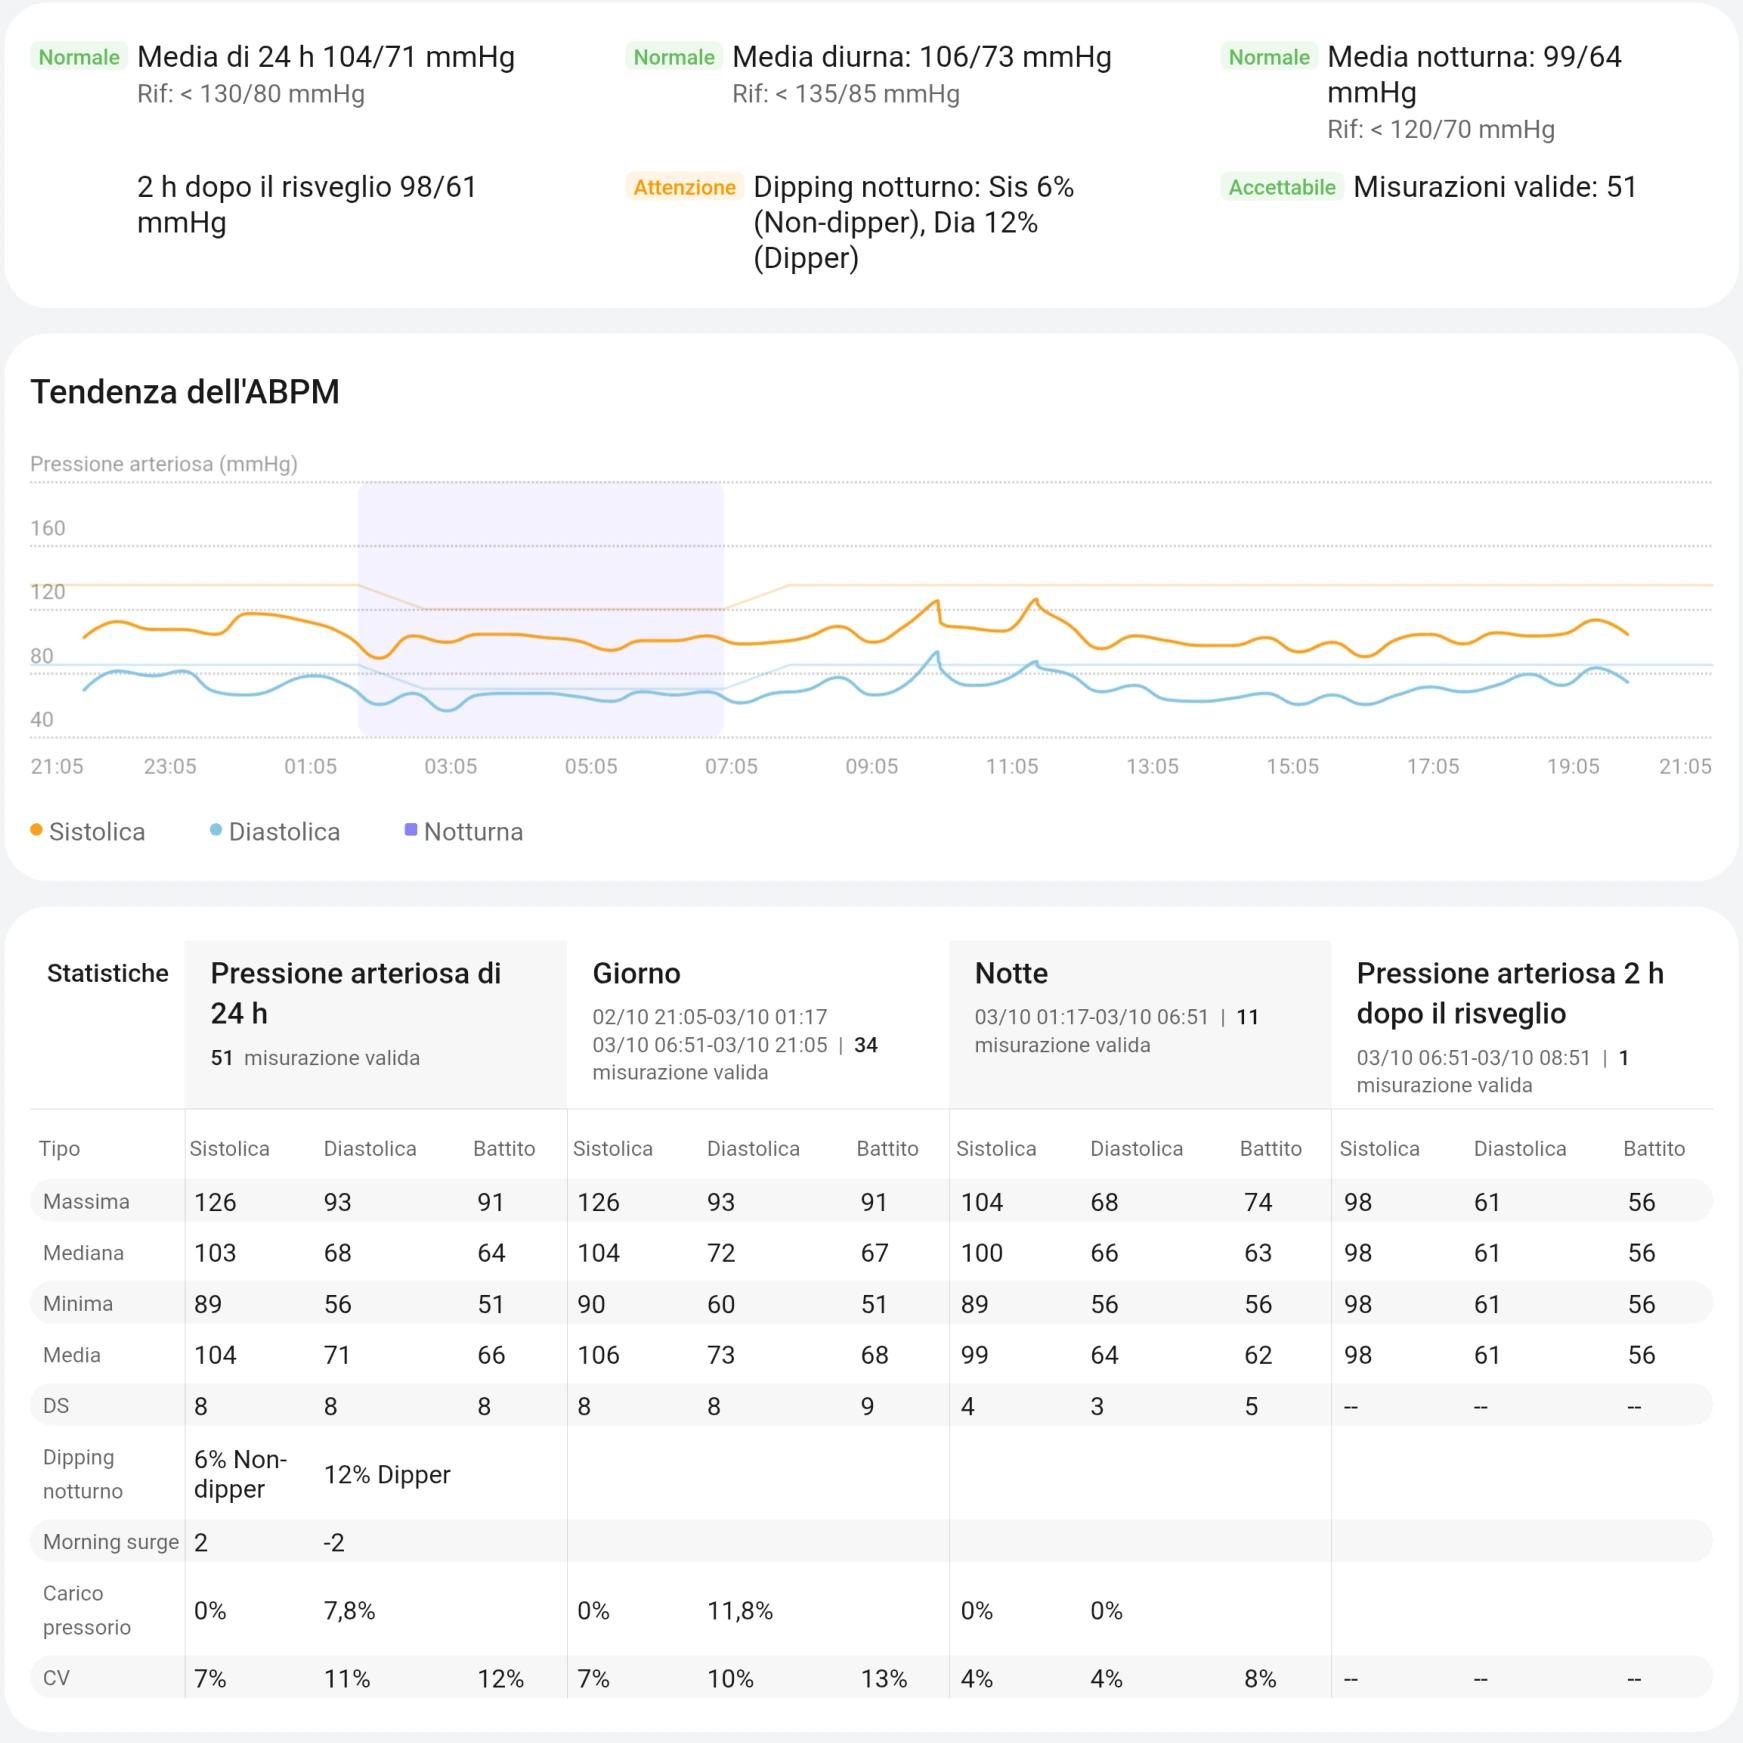
Task: Click the 'Tendenza dell'ABPM' chart title
Action: tap(185, 392)
